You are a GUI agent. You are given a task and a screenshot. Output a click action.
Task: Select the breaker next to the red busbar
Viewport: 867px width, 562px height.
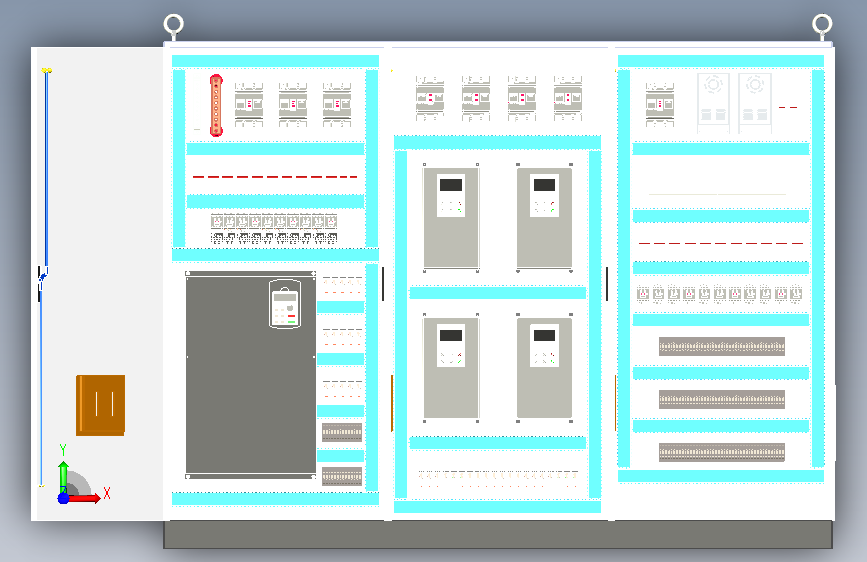click(249, 105)
